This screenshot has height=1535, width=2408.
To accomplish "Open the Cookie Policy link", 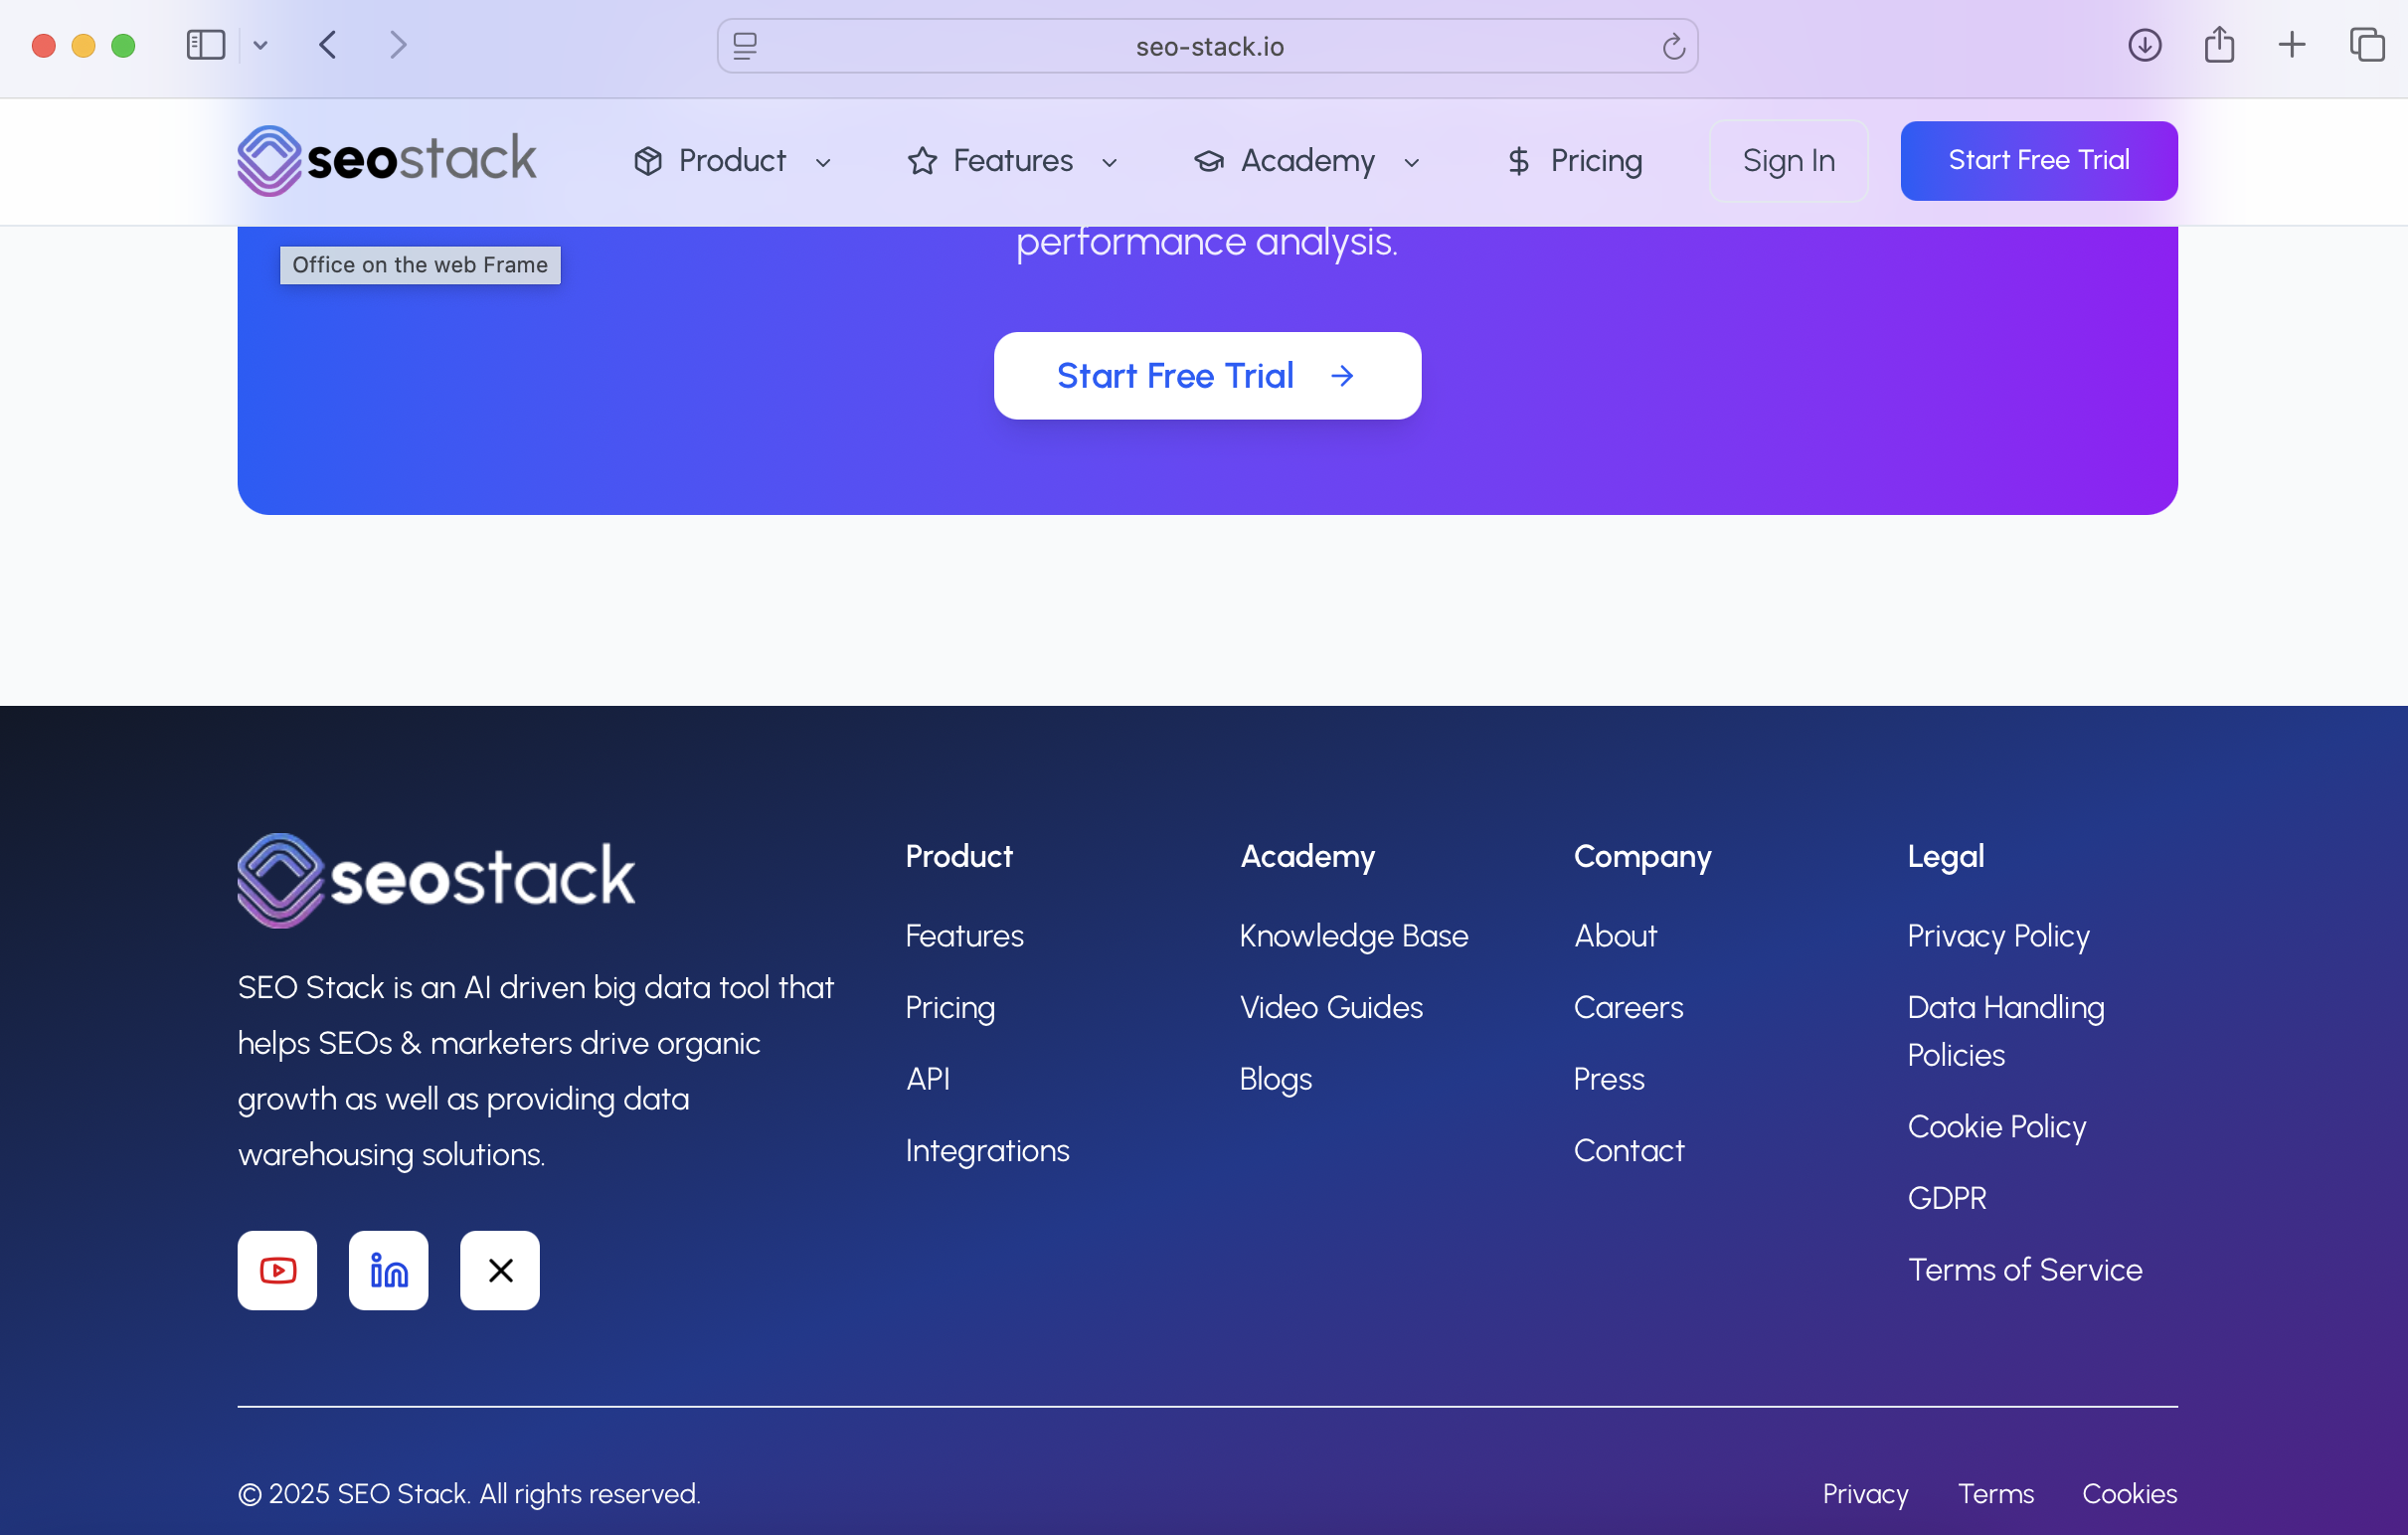I will (x=1996, y=1127).
